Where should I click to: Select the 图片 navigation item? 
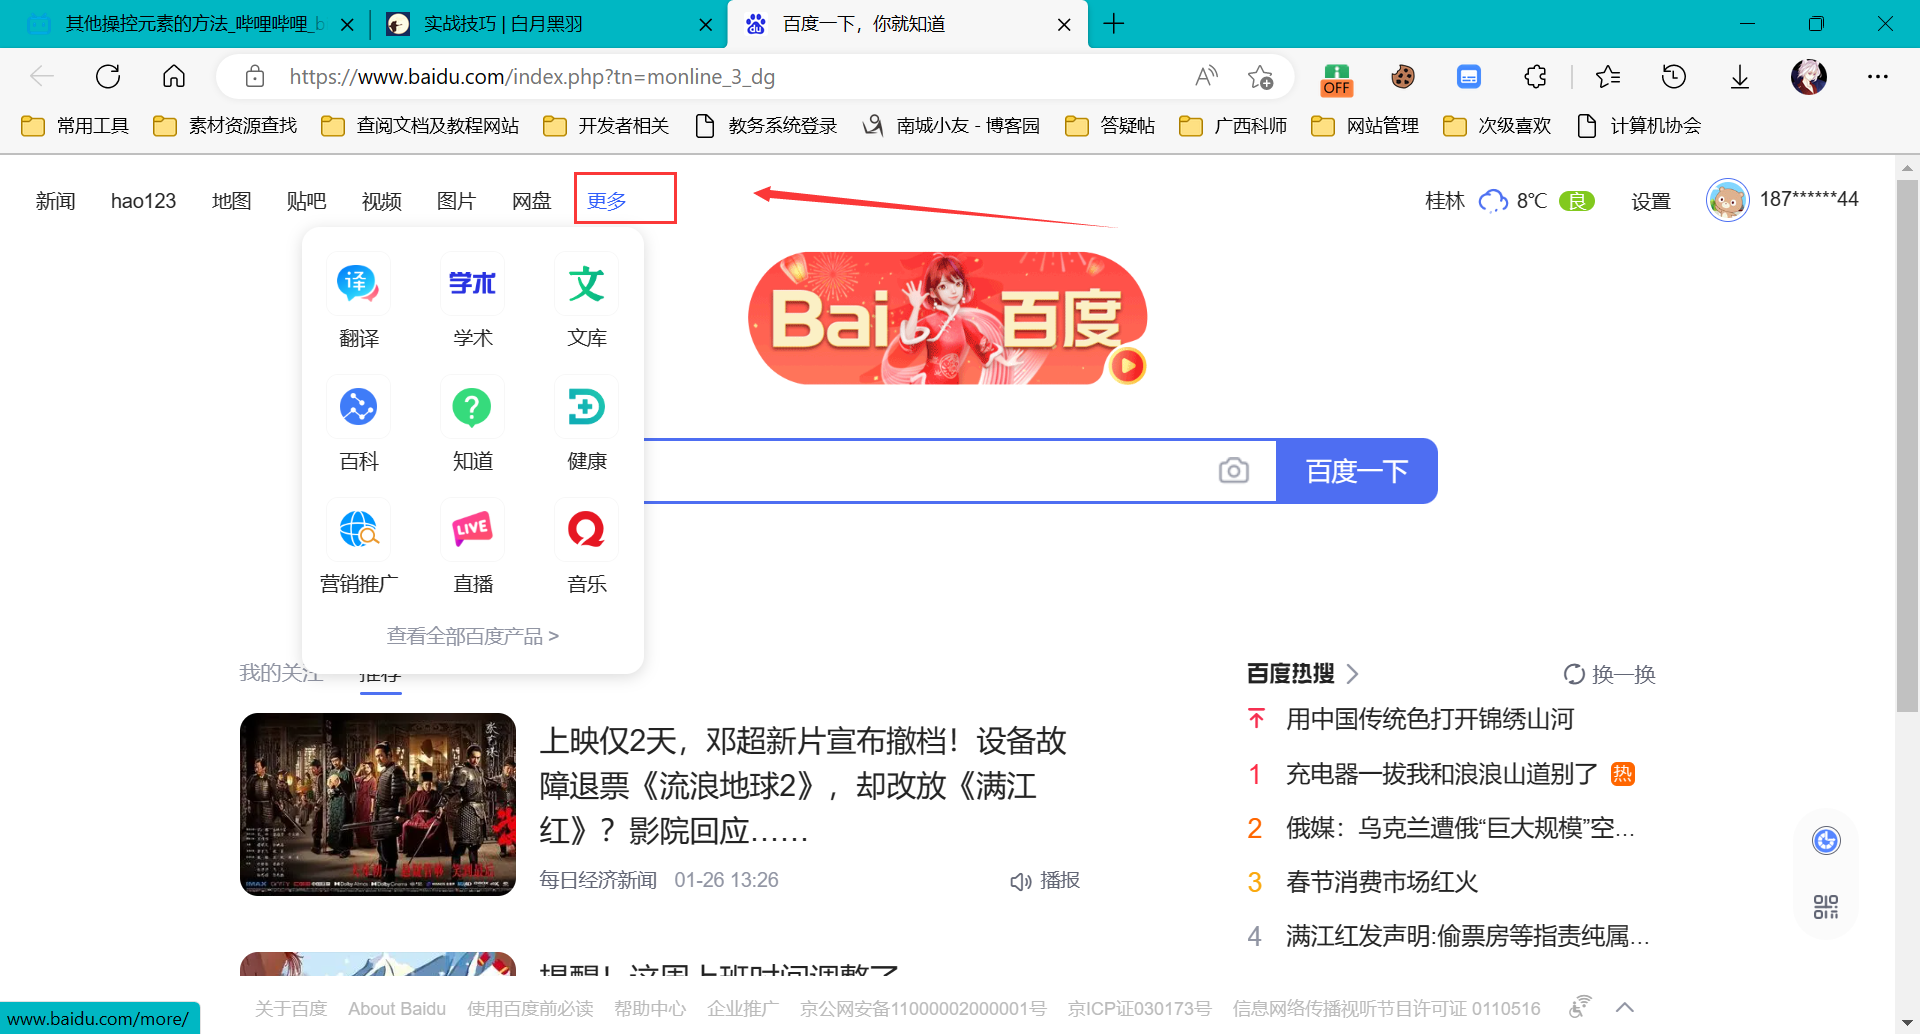tap(456, 201)
